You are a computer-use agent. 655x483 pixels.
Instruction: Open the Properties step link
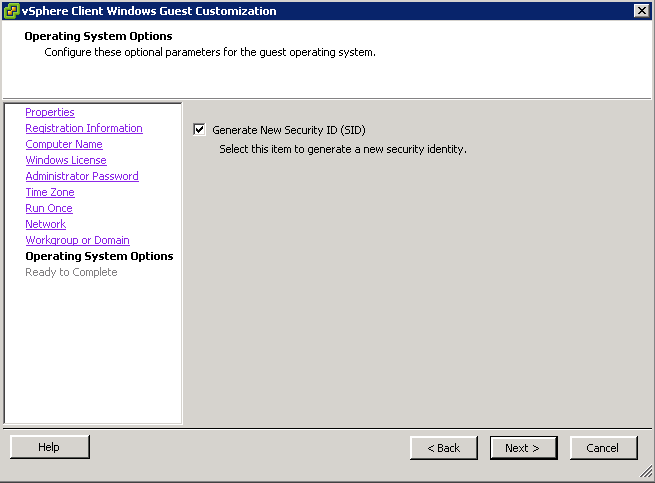click(x=50, y=112)
